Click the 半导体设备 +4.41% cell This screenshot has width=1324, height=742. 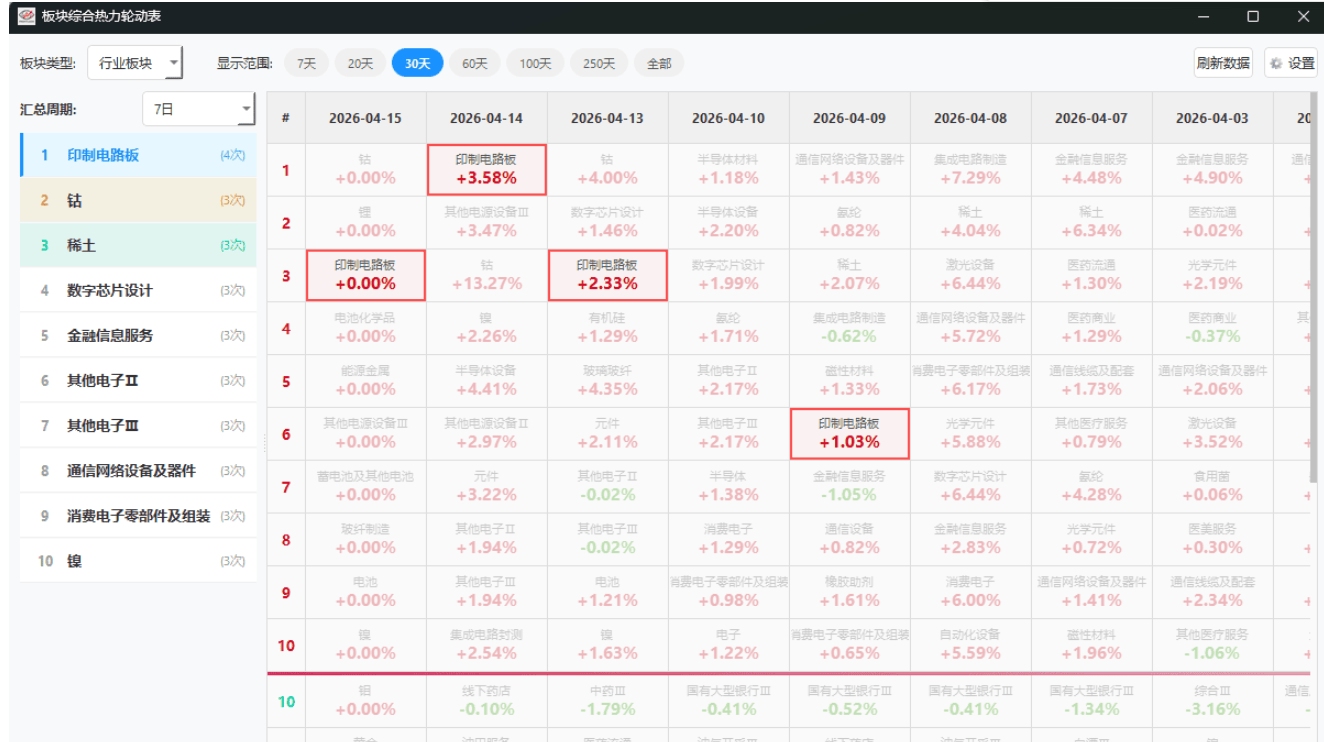(x=487, y=381)
